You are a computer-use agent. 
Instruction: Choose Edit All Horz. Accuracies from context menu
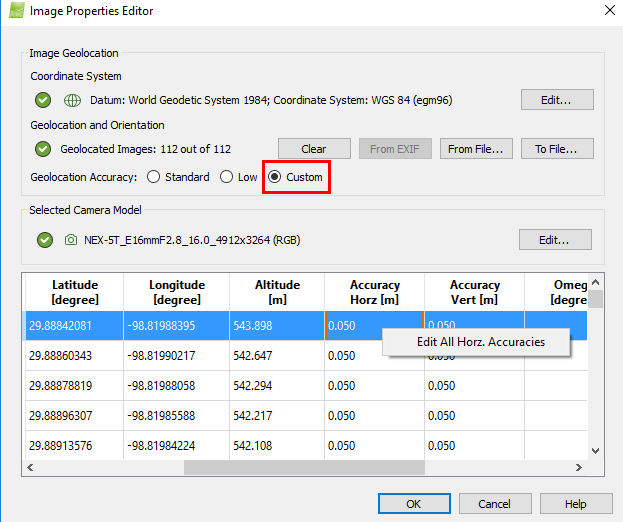click(x=480, y=342)
